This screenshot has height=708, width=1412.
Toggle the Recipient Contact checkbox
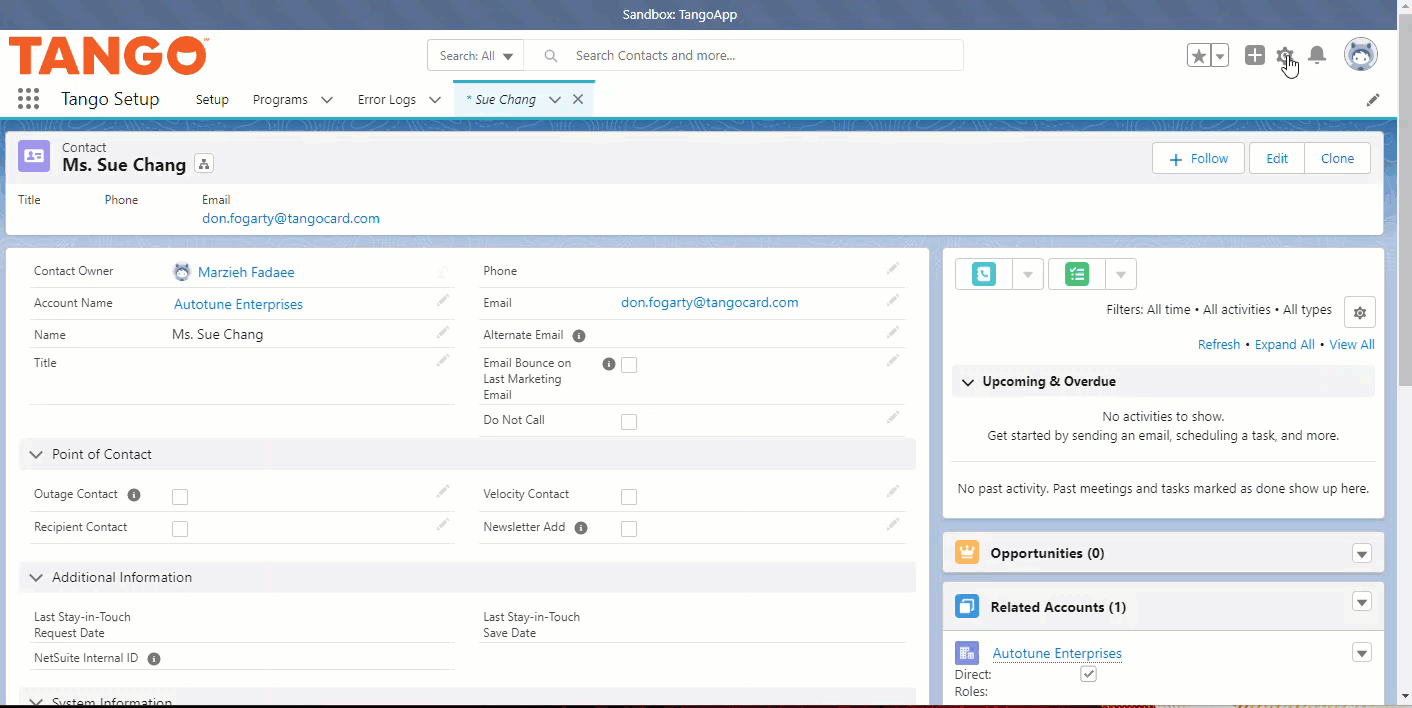180,529
